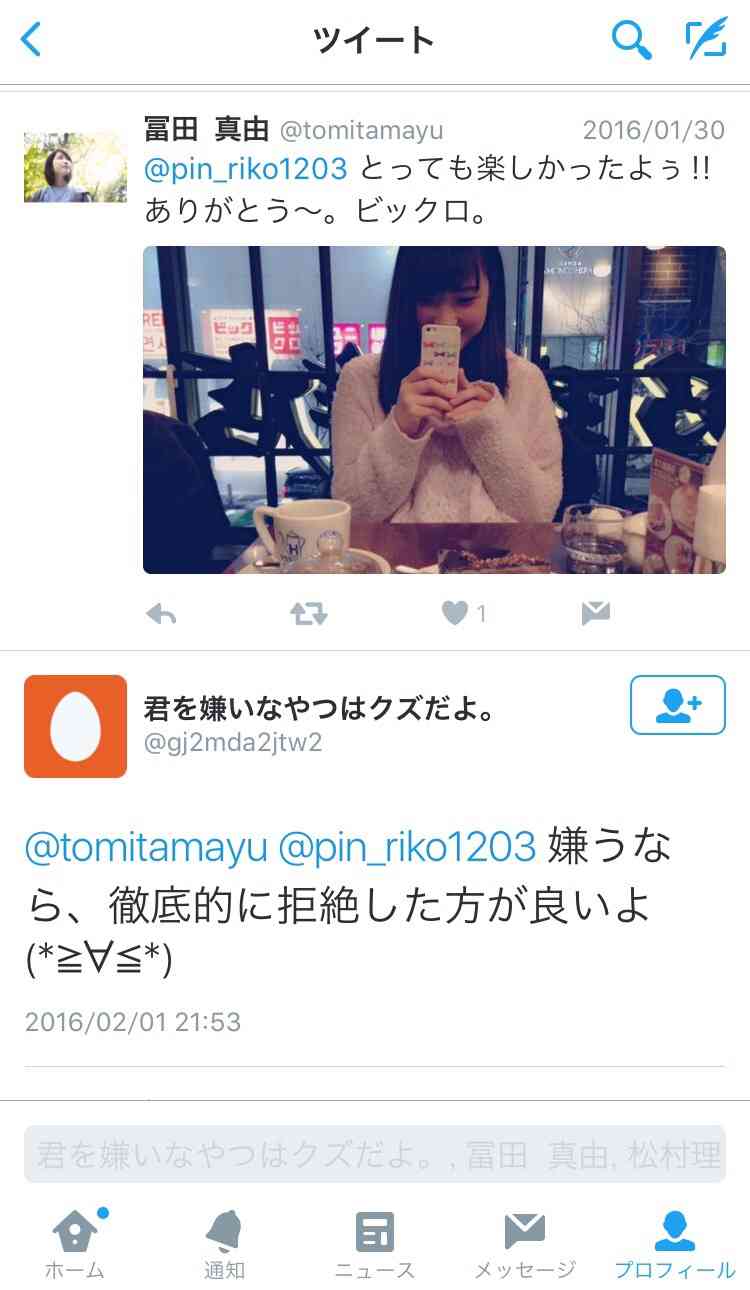Tap the reply text input field
Image resolution: width=750 pixels, height=1290 pixels.
pos(375,1155)
